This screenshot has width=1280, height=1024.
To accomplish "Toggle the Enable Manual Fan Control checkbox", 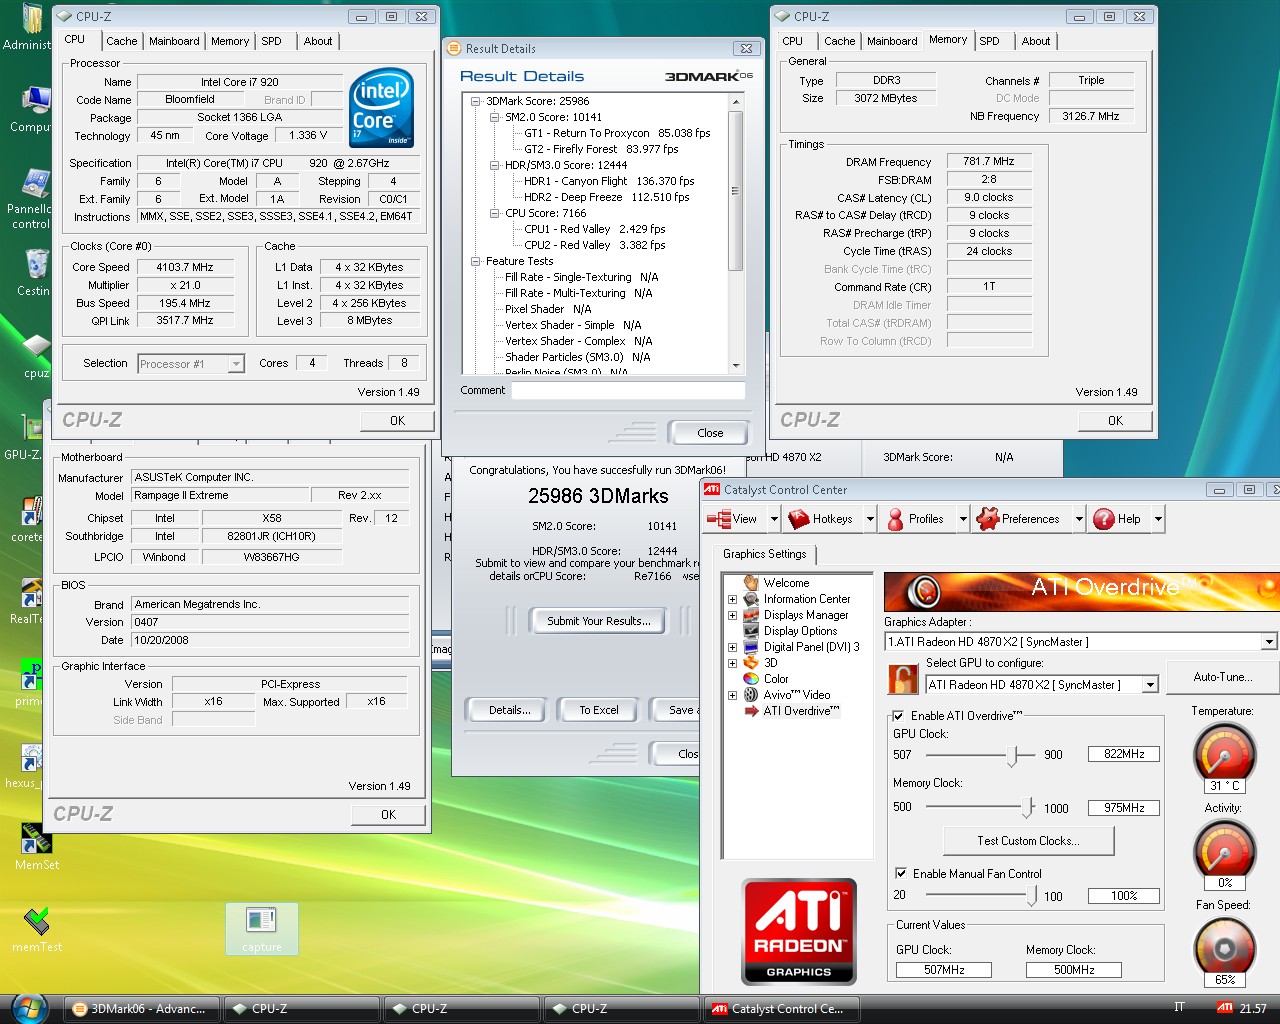I will click(x=901, y=874).
